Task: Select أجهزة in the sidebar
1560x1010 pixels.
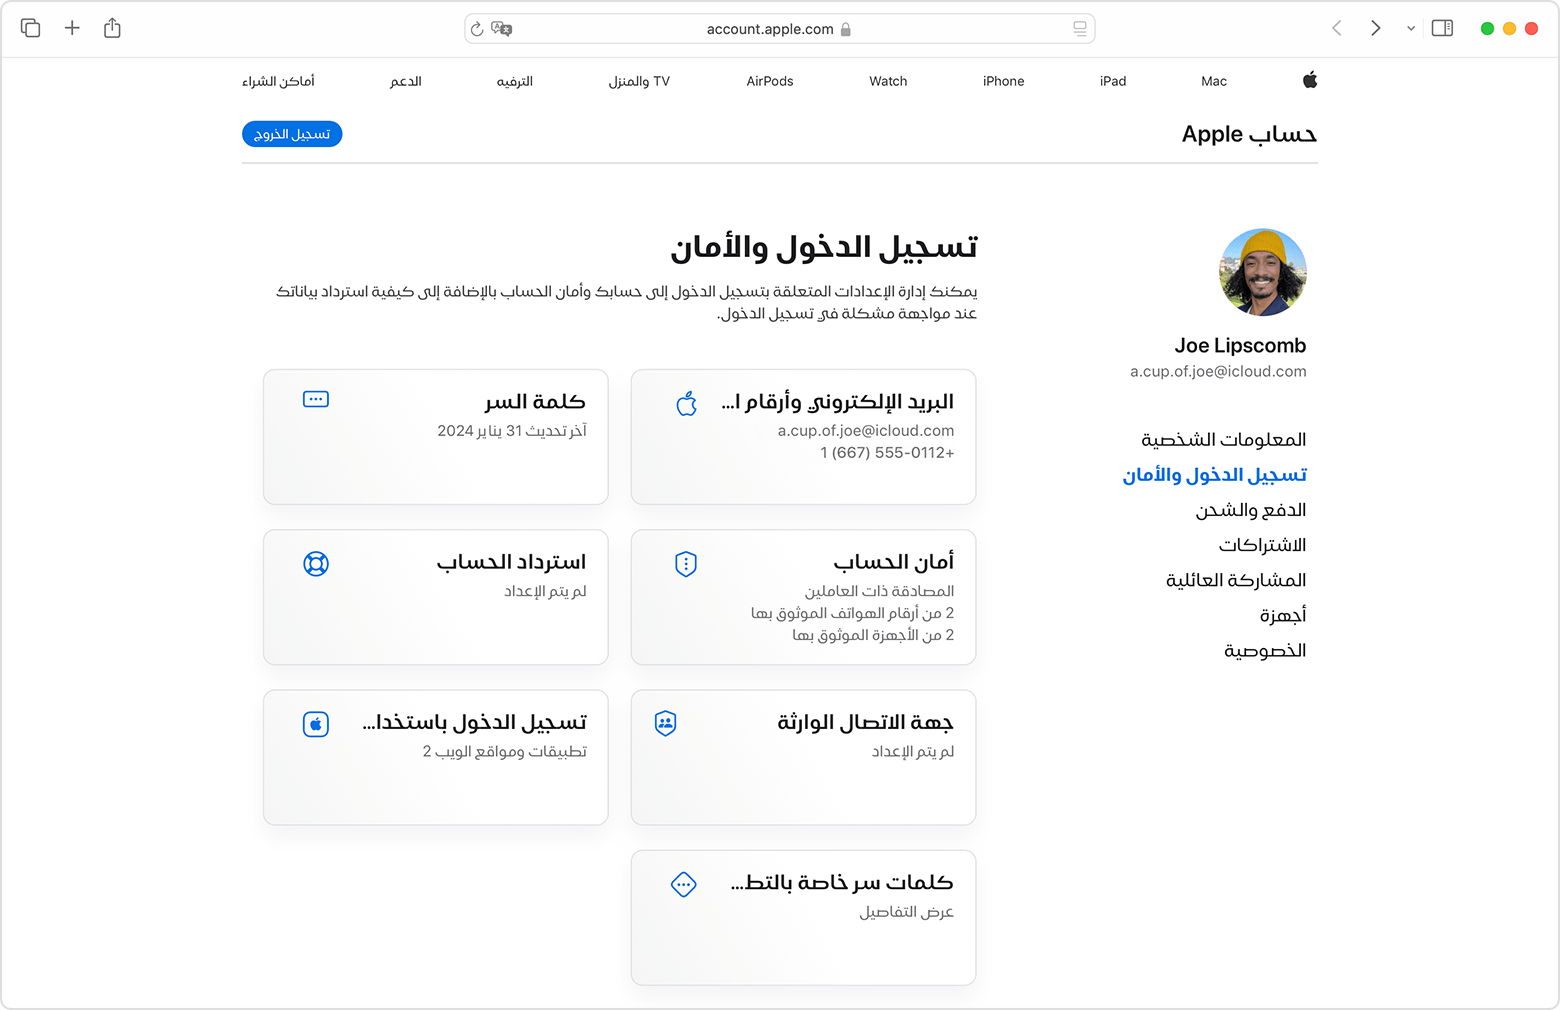Action: tap(1283, 615)
